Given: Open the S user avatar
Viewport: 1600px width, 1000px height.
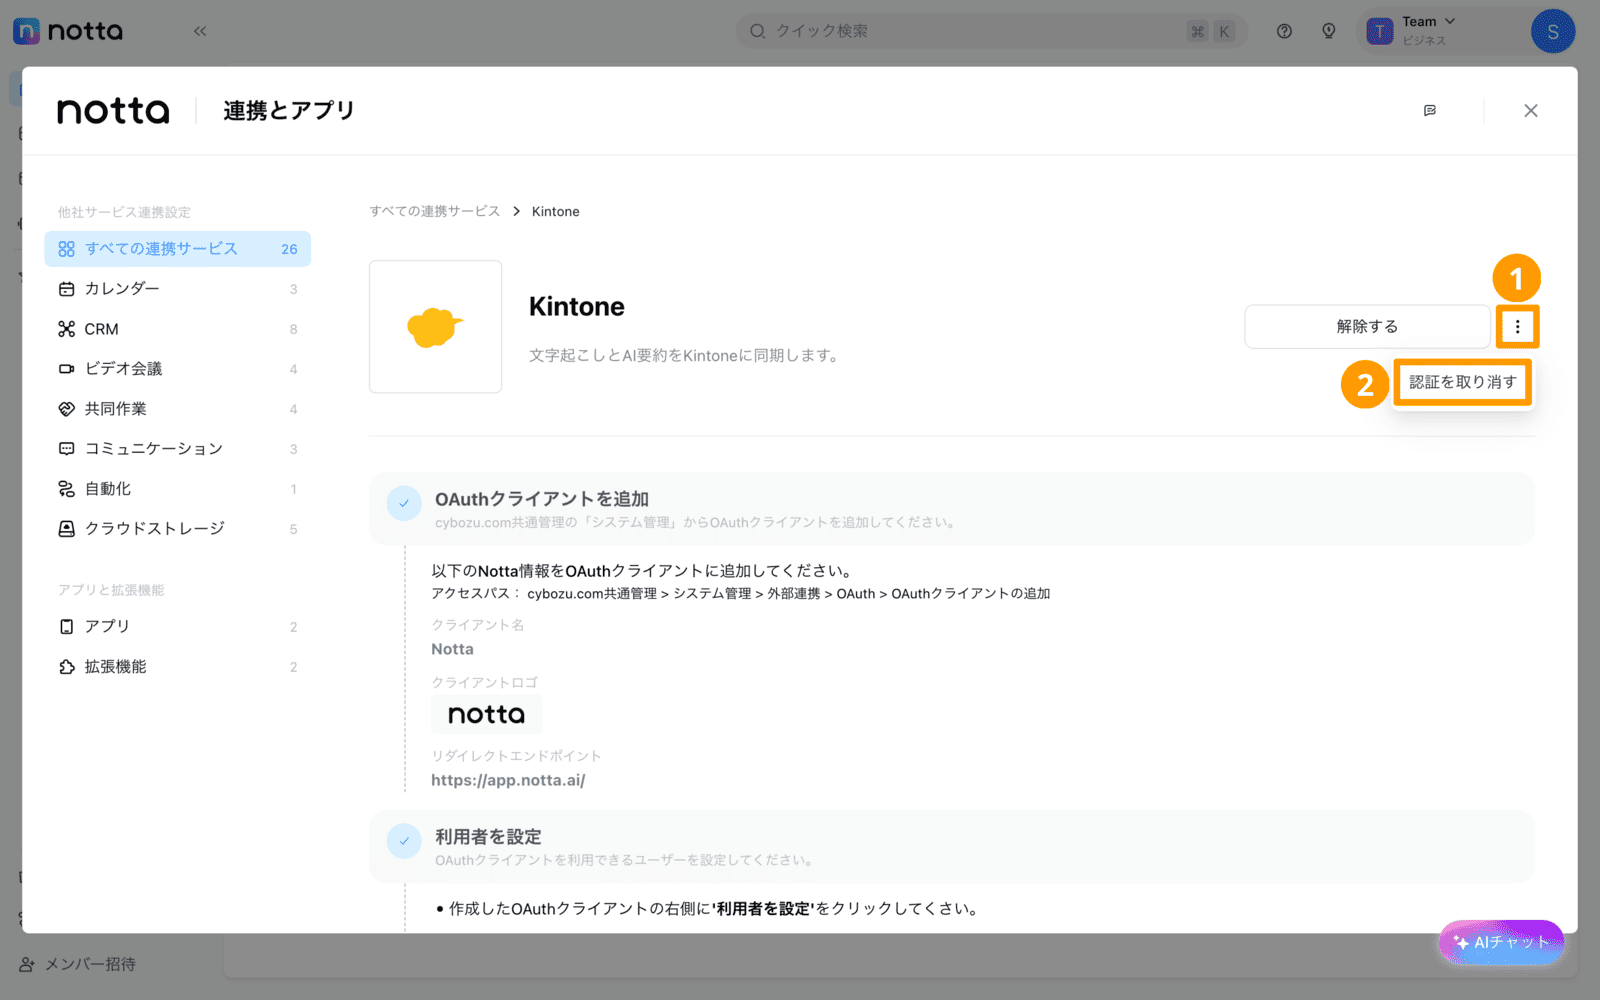Looking at the screenshot, I should click(1552, 31).
